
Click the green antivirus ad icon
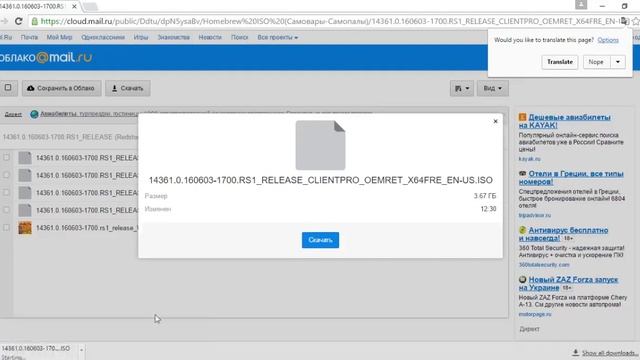pos(522,230)
